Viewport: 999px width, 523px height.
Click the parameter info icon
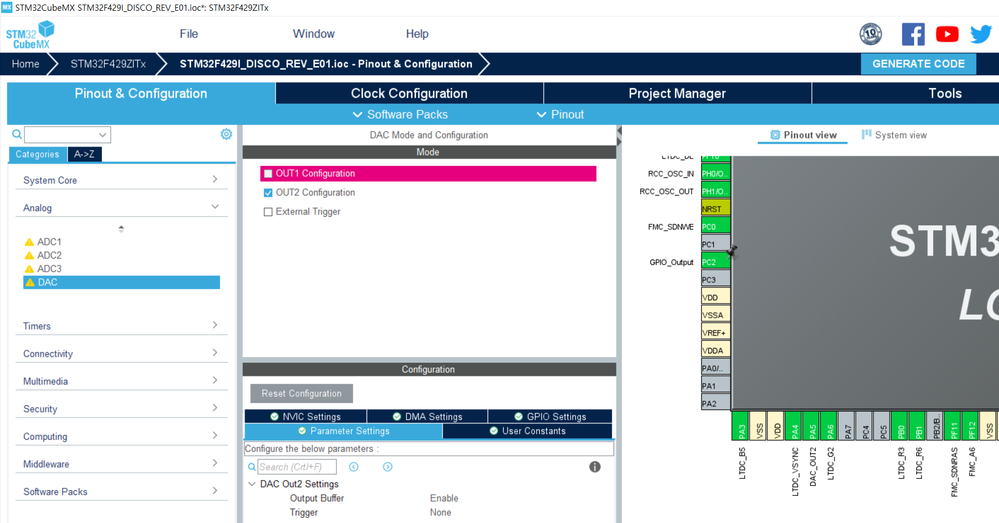tap(595, 467)
